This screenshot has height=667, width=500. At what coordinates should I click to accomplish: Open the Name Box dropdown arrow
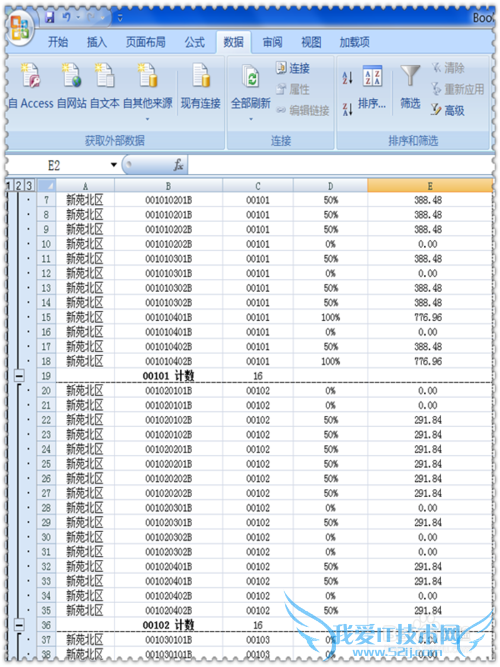pos(114,165)
